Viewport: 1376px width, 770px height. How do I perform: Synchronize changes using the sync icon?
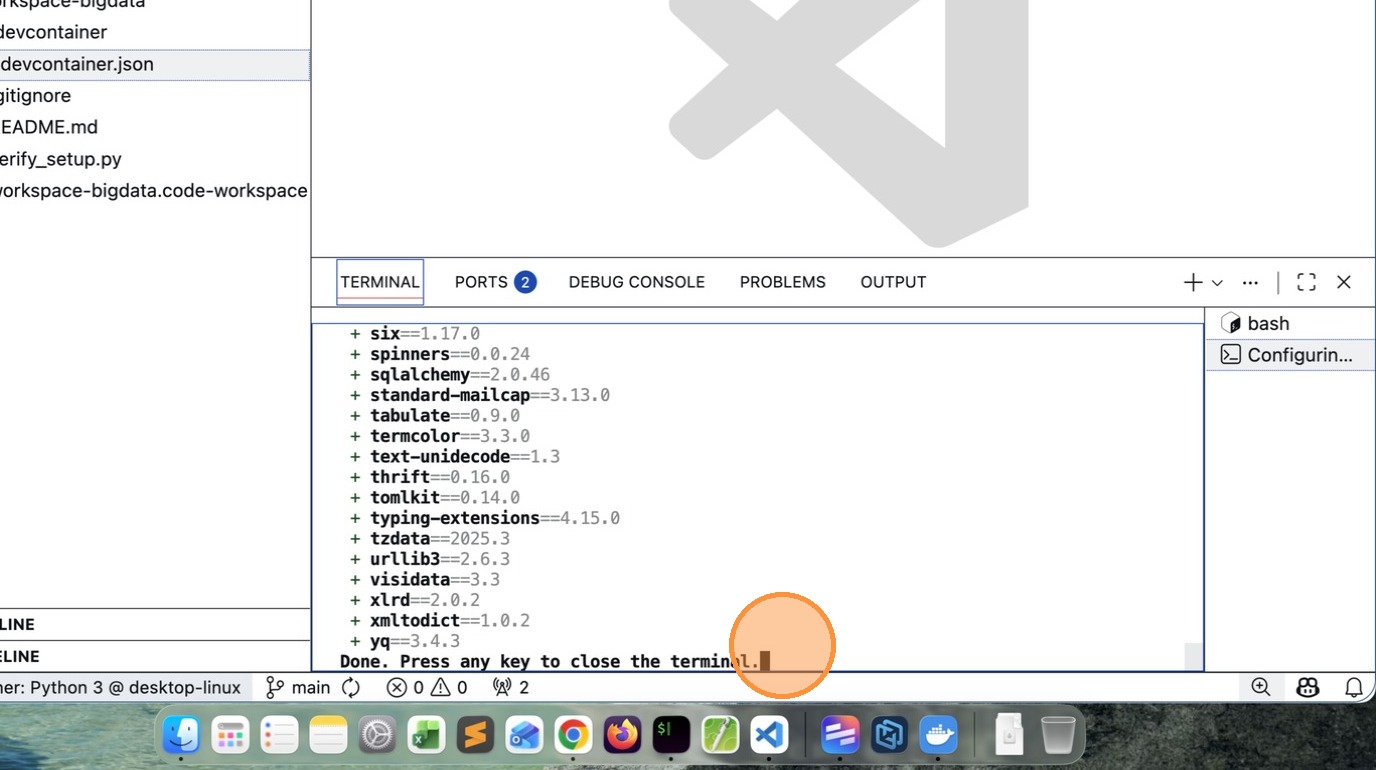click(351, 688)
